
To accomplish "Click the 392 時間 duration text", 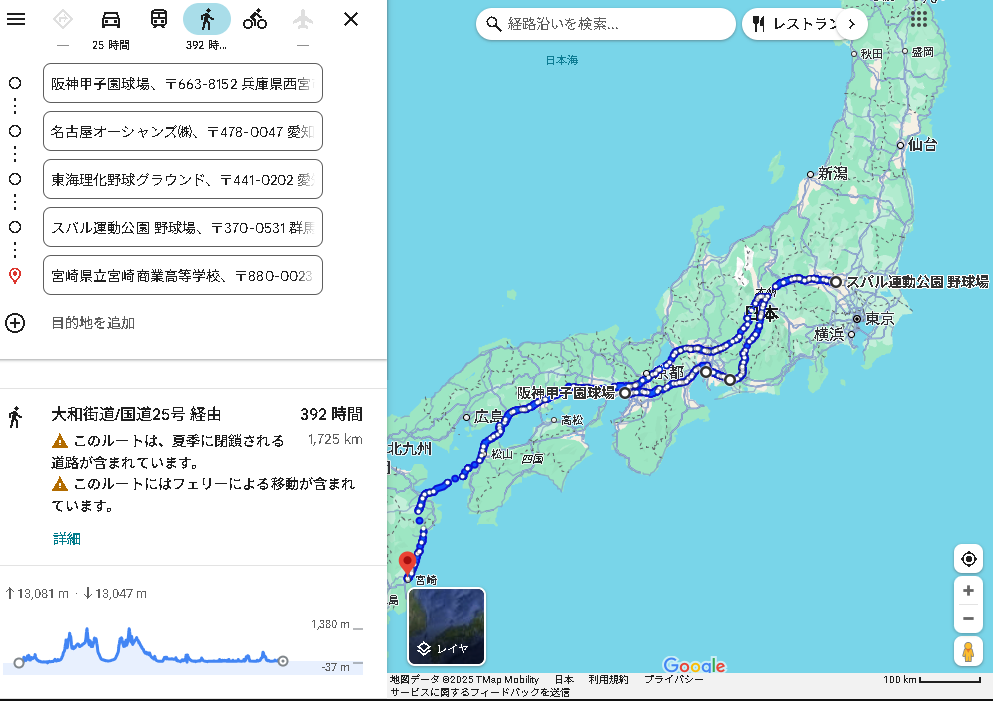I will 331,414.
